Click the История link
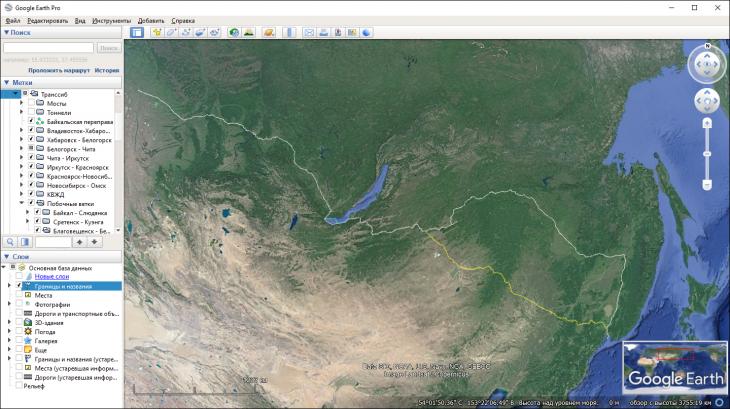The height and width of the screenshot is (409, 730). coord(107,70)
